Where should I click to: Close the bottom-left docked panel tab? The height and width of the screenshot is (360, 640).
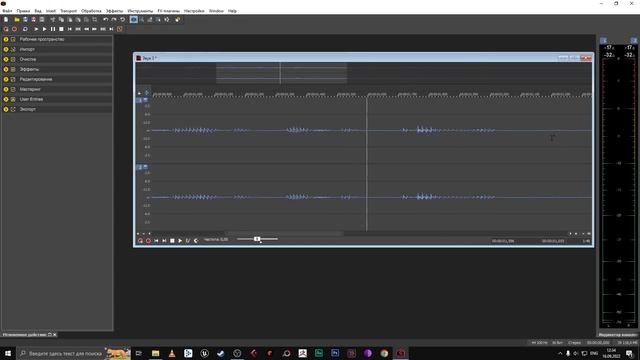[55, 335]
